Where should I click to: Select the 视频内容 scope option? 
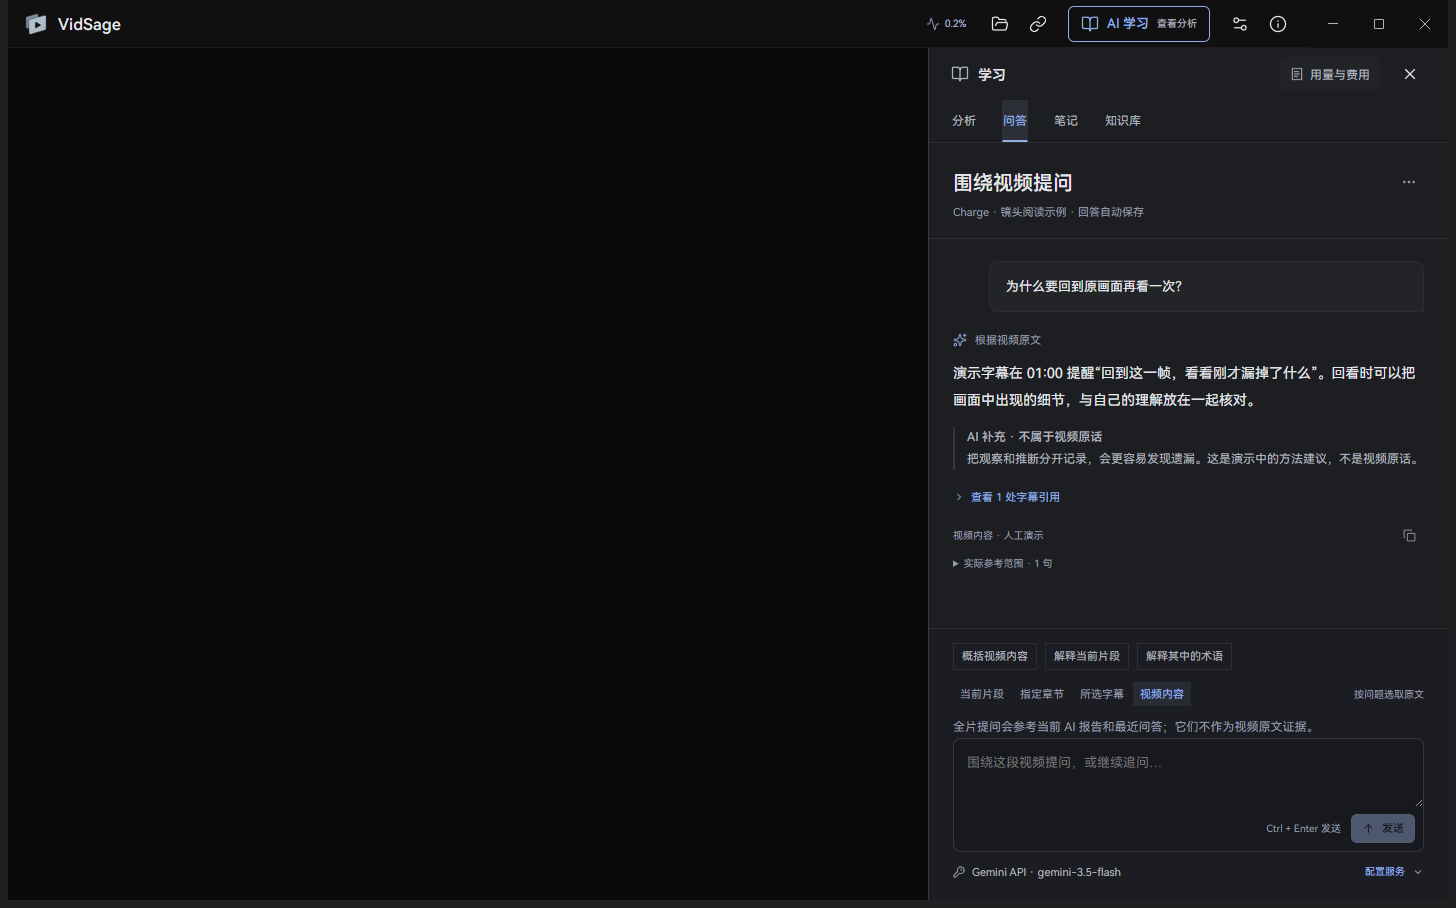(1162, 694)
